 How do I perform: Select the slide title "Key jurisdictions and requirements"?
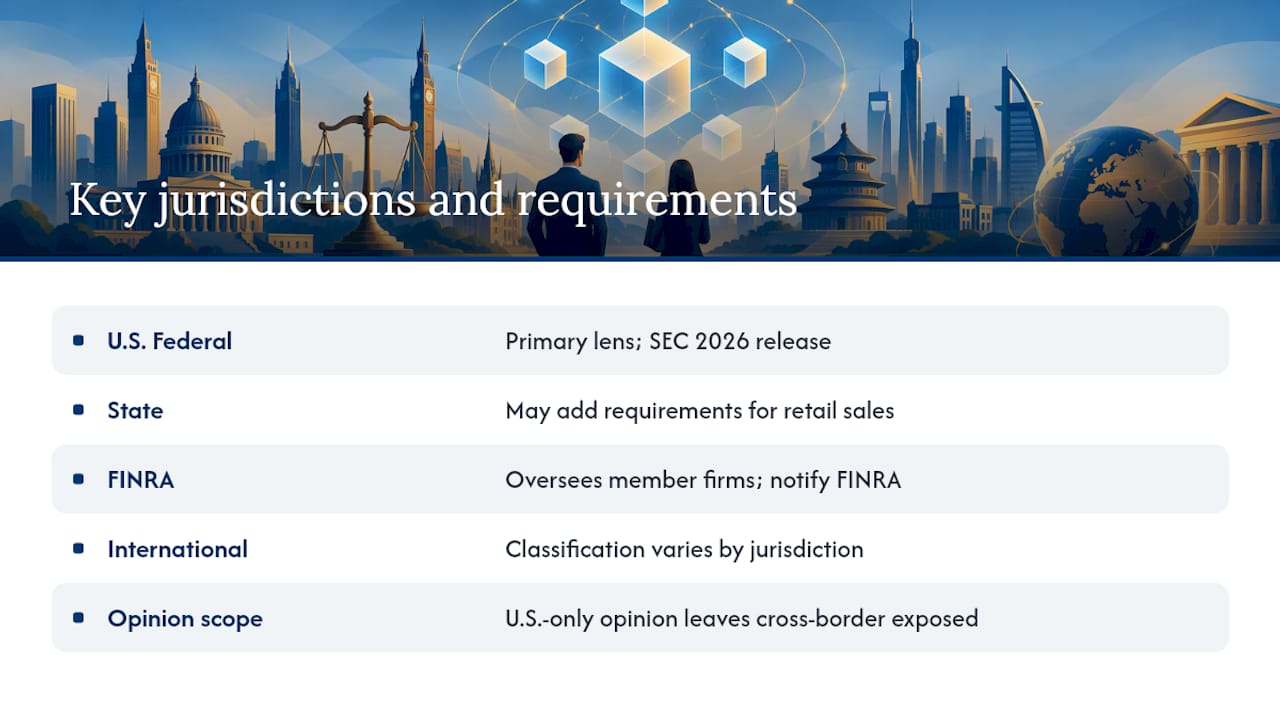(433, 200)
